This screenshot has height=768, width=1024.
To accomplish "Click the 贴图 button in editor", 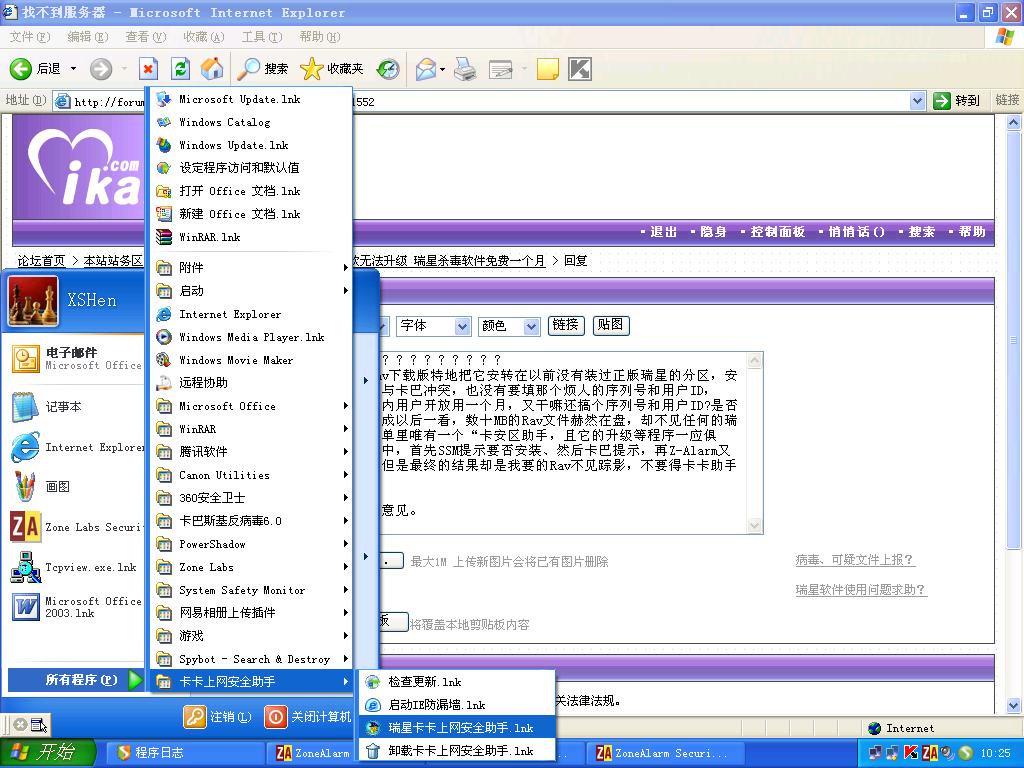I will (611, 325).
